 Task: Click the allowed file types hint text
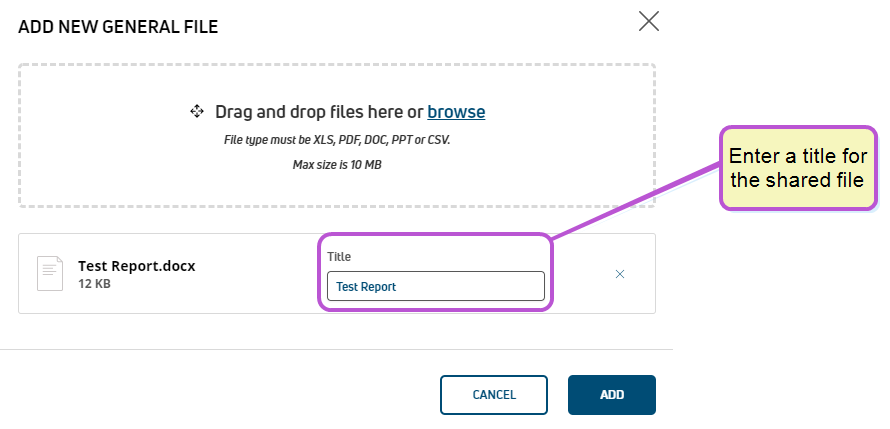337,140
